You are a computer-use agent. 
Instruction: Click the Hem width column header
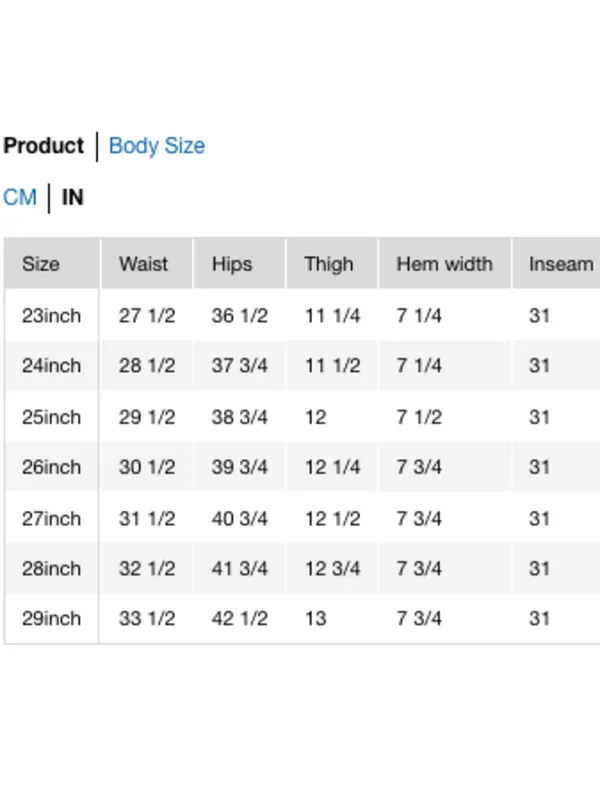click(445, 264)
